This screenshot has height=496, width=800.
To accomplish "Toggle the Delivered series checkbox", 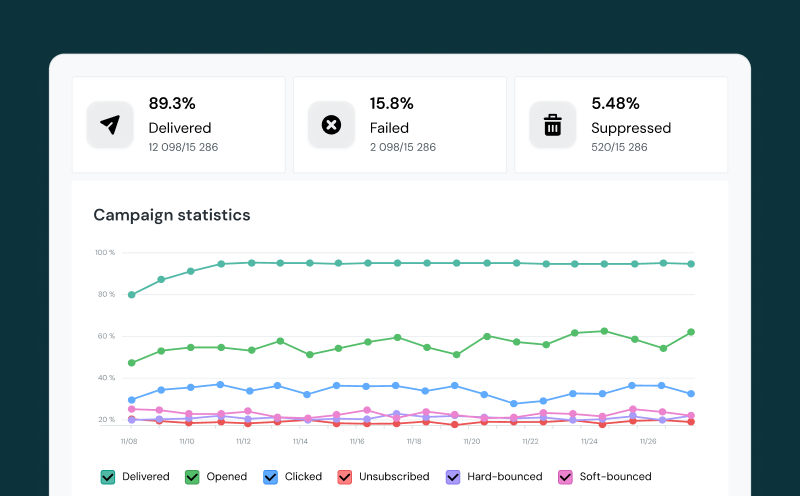I will click(108, 477).
